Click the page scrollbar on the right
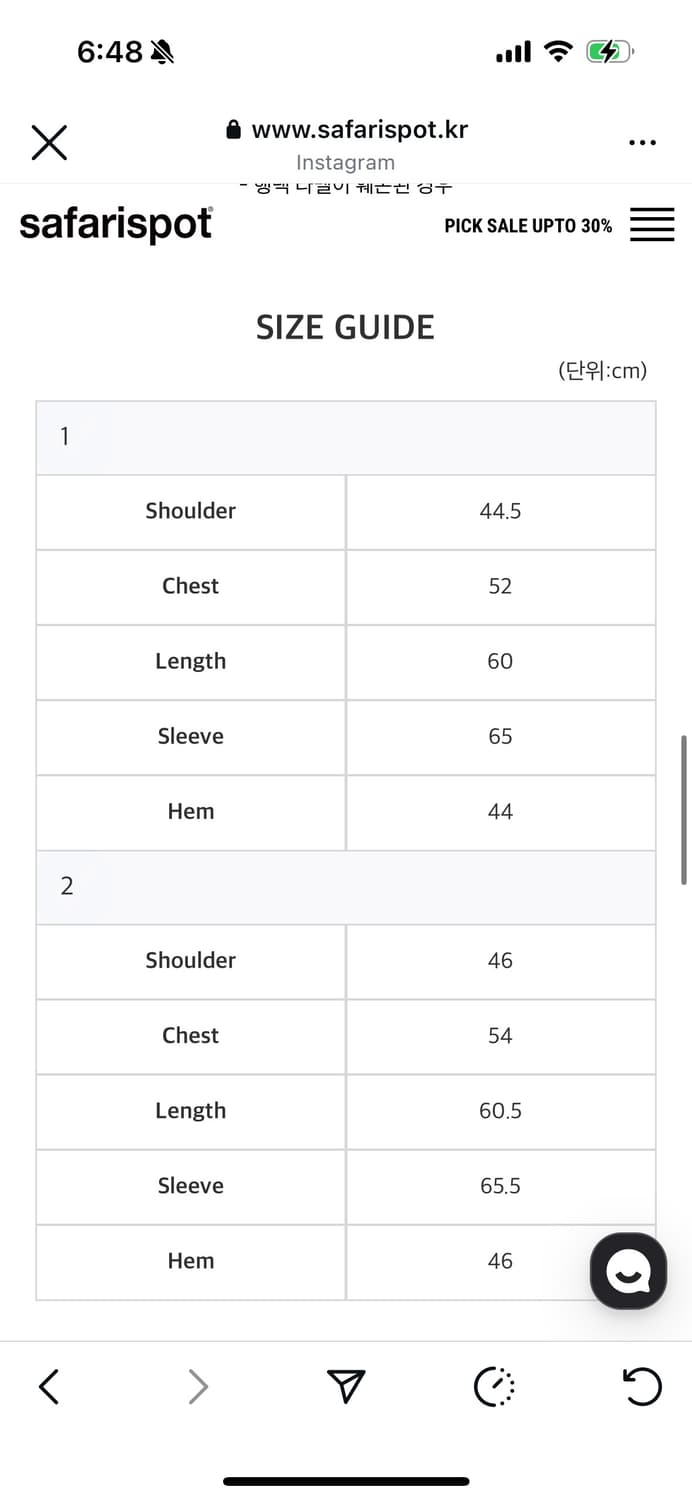This screenshot has width=692, height=1500. [x=684, y=810]
